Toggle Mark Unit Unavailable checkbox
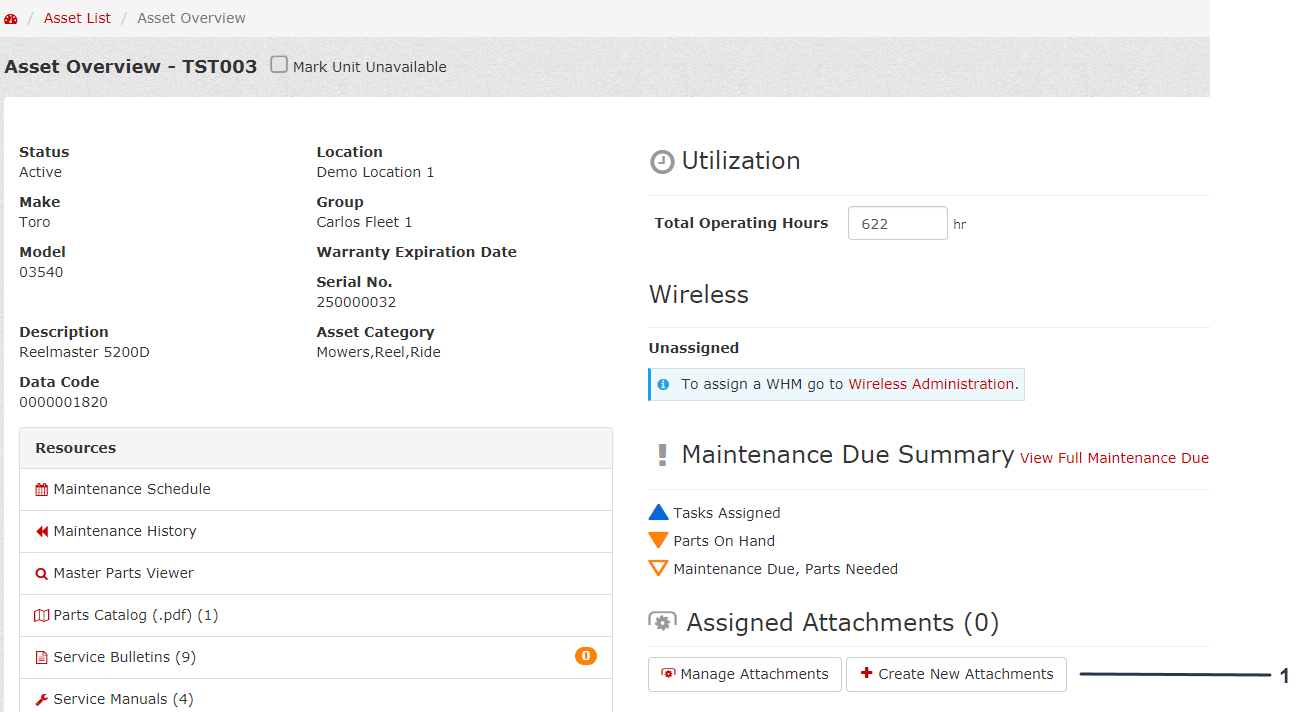 tap(279, 65)
